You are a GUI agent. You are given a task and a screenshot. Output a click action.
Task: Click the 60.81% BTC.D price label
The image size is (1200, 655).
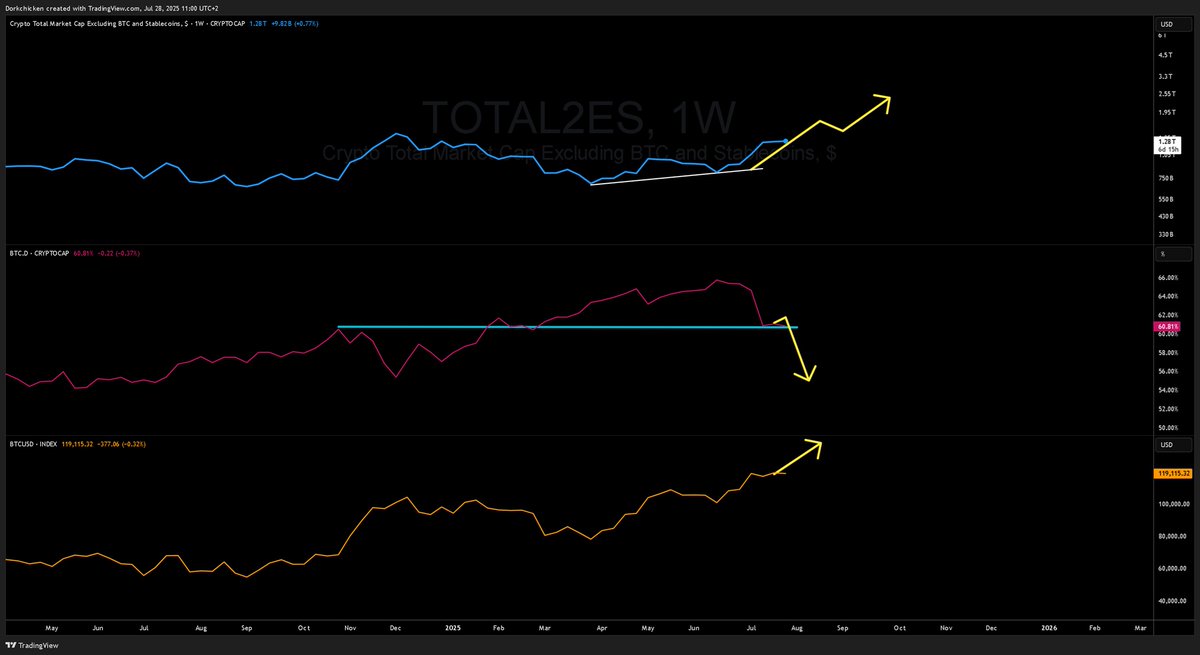point(1166,326)
